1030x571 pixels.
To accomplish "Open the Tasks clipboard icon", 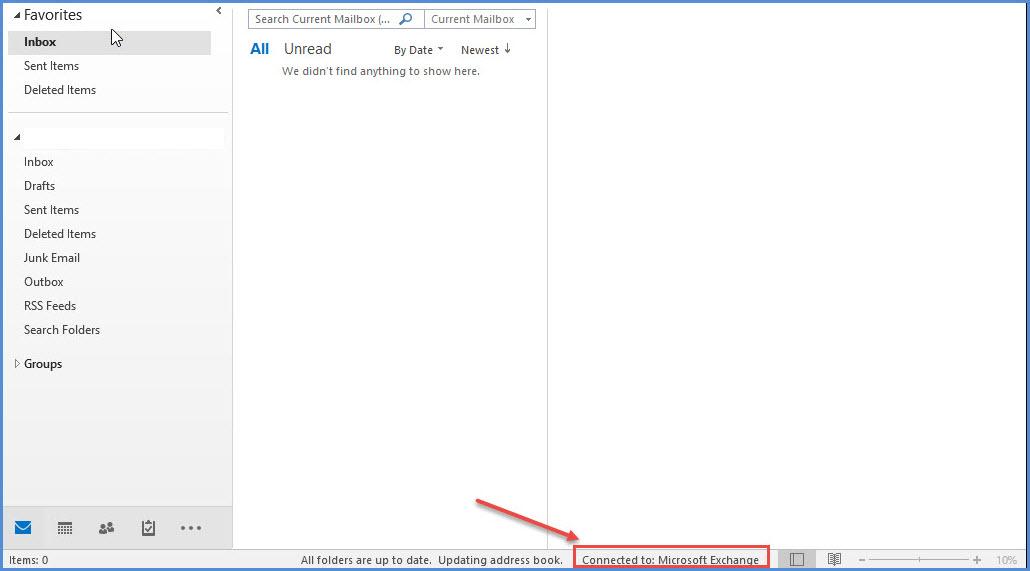I will (148, 528).
